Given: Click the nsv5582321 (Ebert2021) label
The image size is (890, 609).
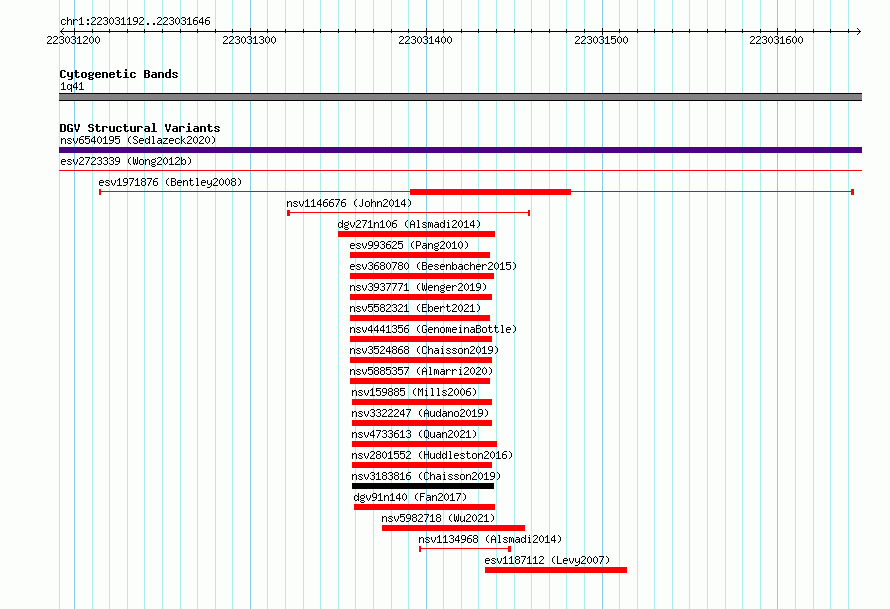Looking at the screenshot, I should pyautogui.click(x=415, y=308).
